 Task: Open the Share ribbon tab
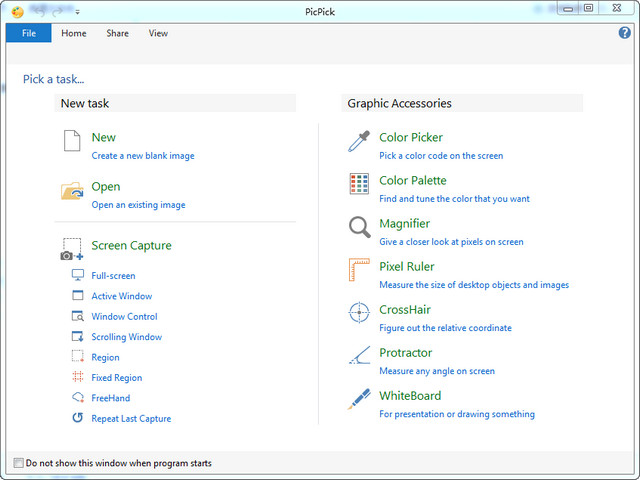[x=118, y=33]
